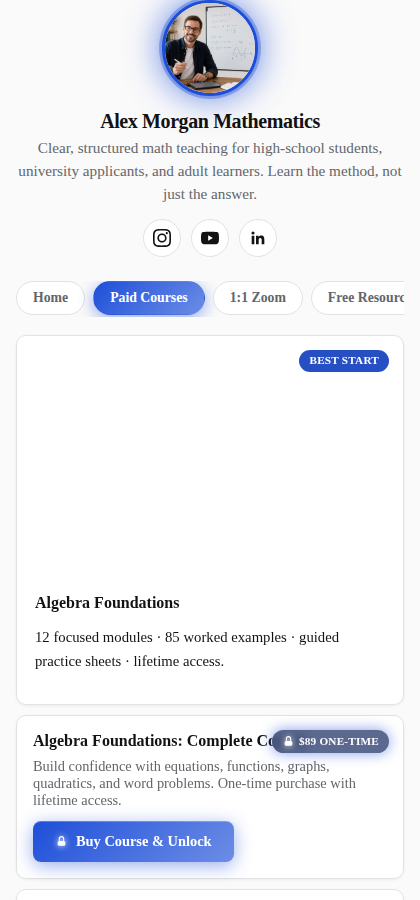Select the Paid Courses tab

tap(149, 298)
